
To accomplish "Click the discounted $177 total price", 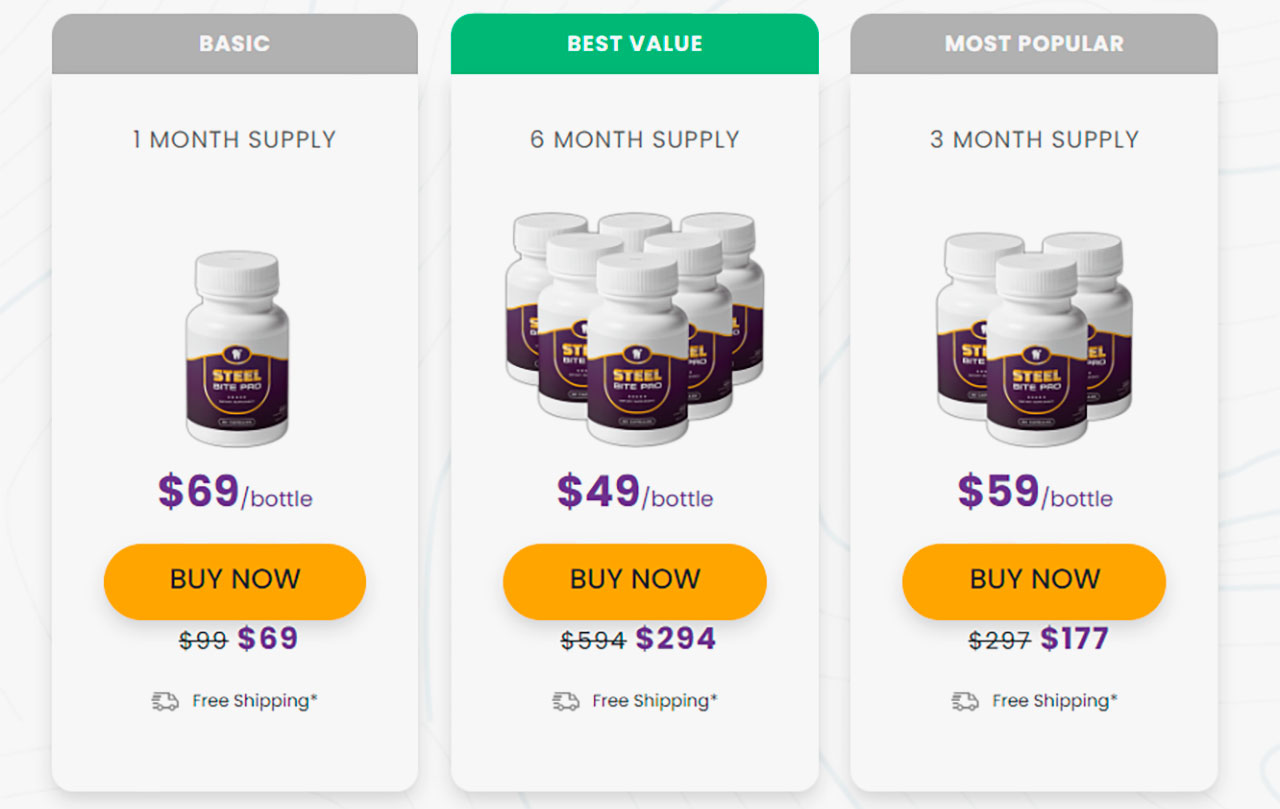I will point(1074,639).
